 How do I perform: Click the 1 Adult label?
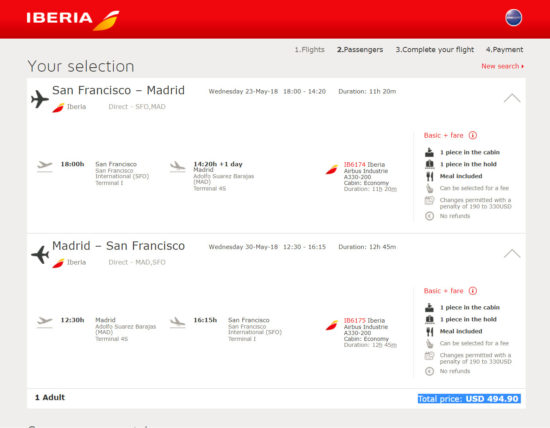point(50,397)
